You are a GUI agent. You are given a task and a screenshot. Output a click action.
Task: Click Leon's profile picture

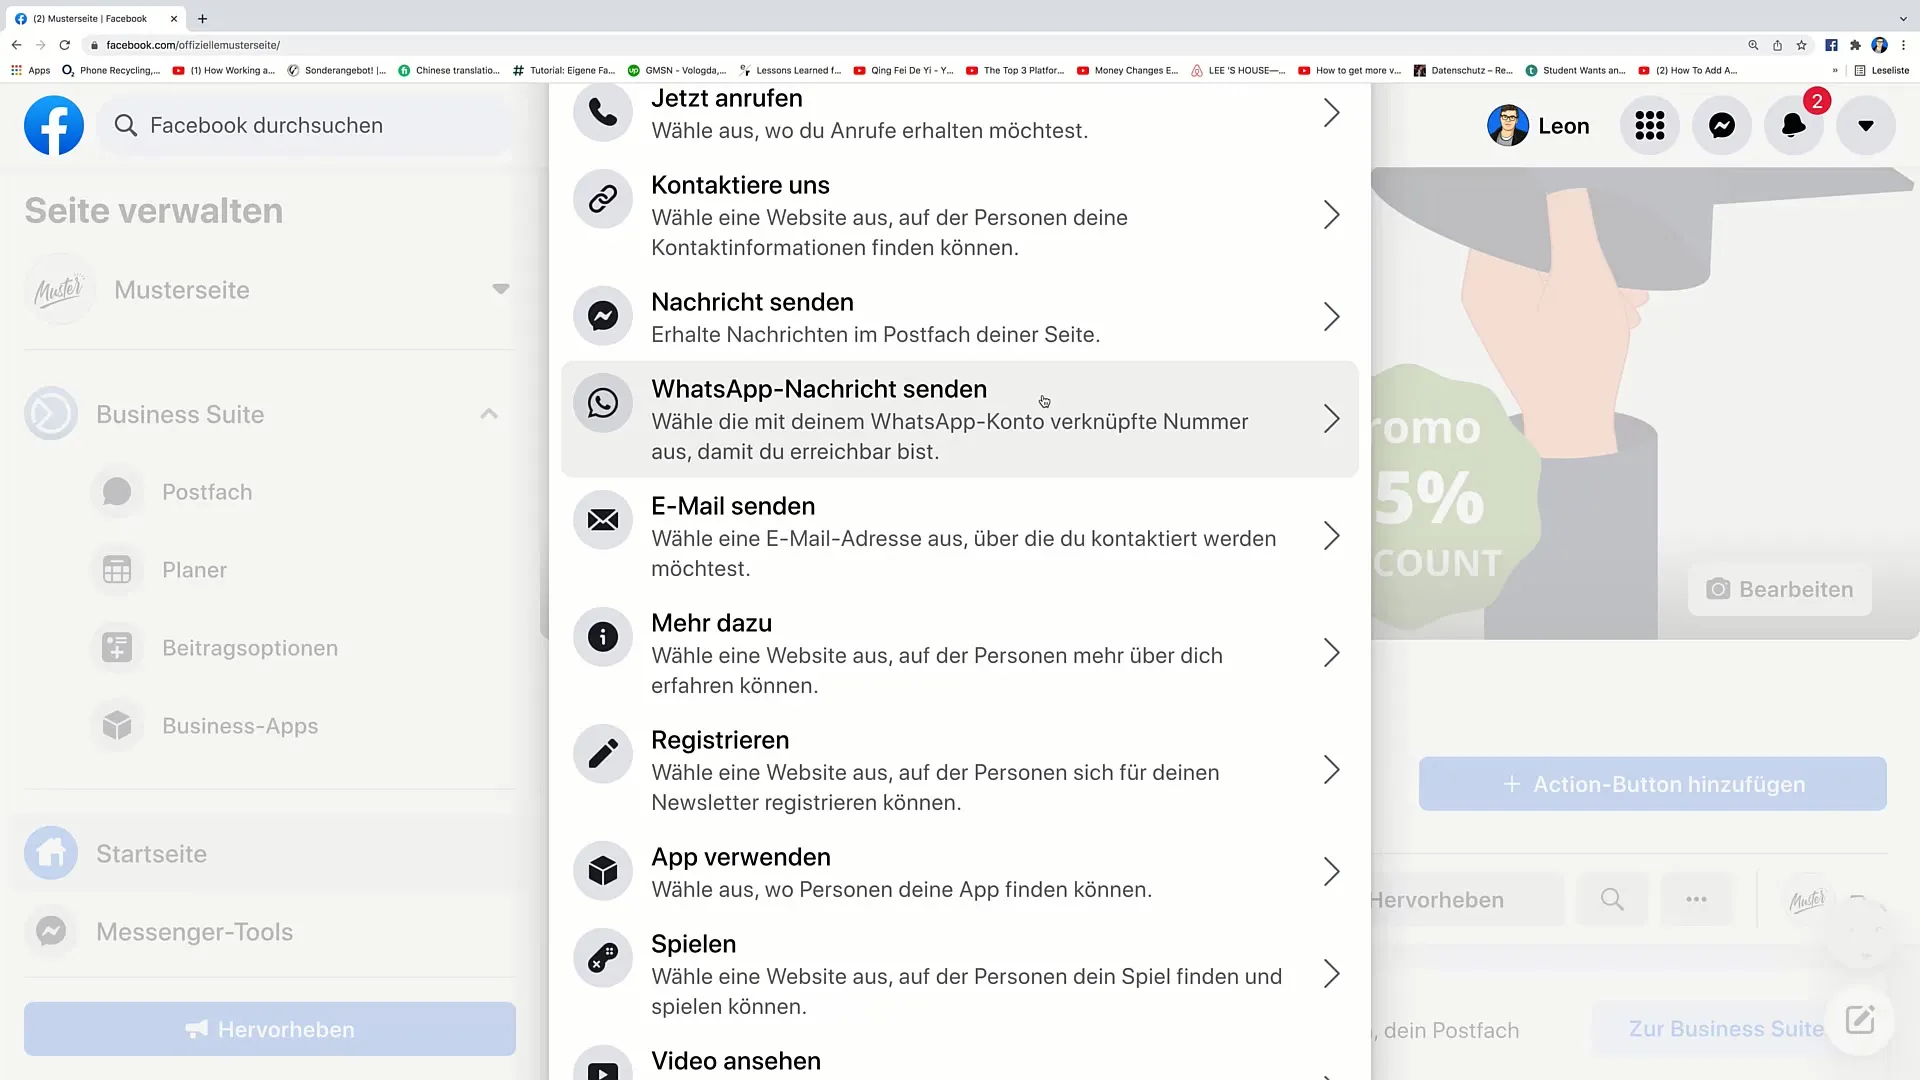point(1508,126)
